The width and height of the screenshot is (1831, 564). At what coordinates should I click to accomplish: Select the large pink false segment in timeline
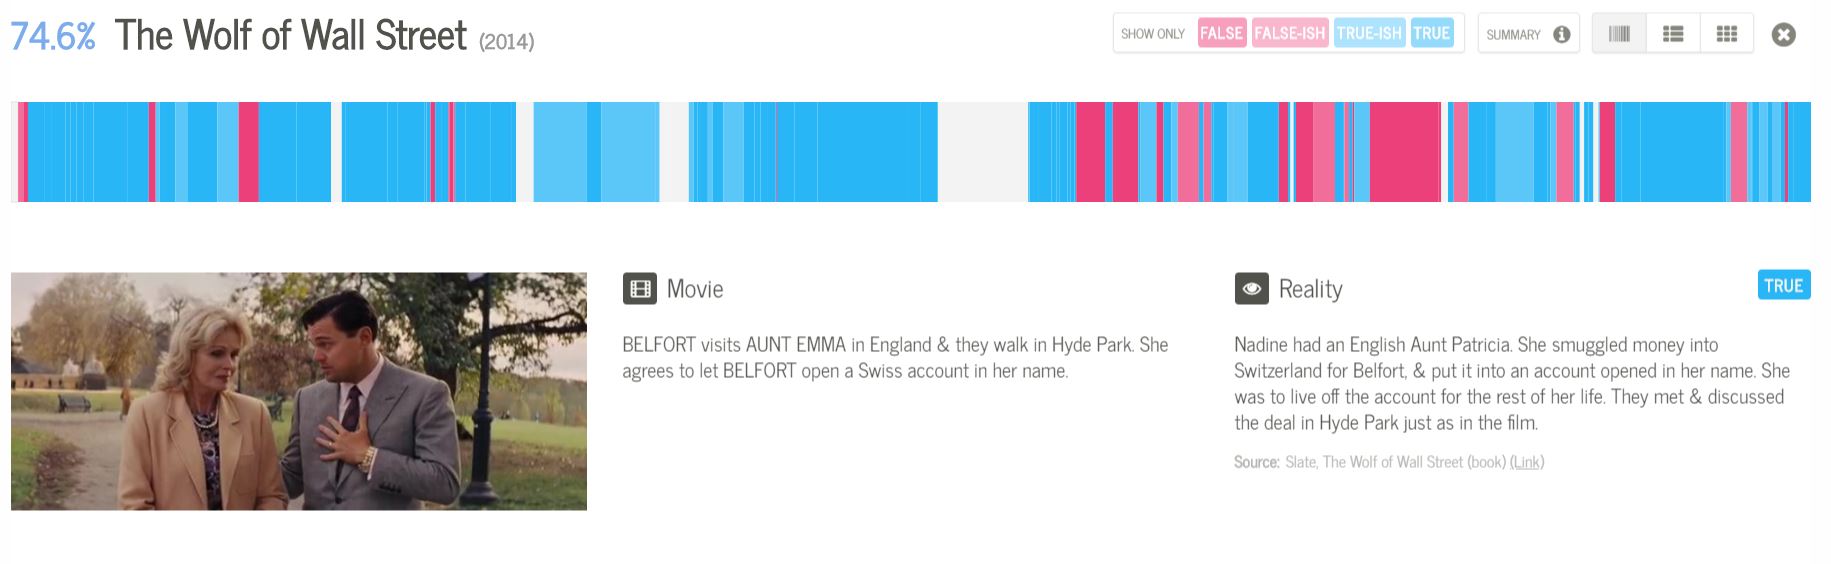(x=1405, y=152)
